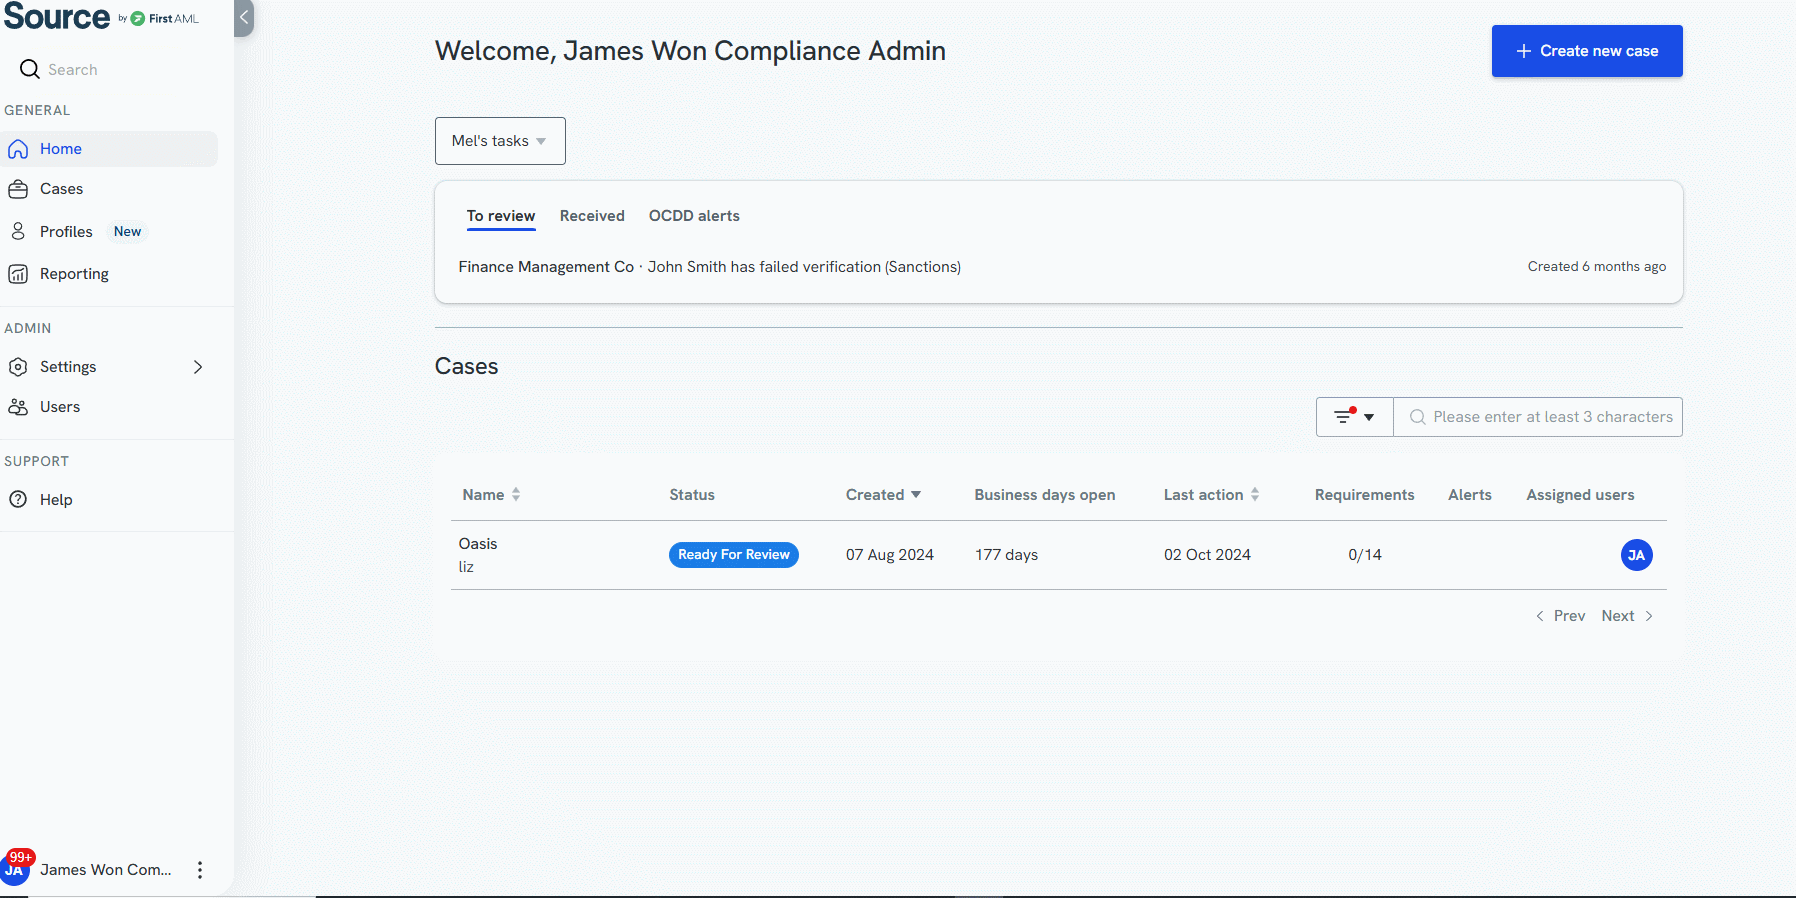Click the Help question mark icon
Screen dimensions: 1796x898
coord(18,500)
